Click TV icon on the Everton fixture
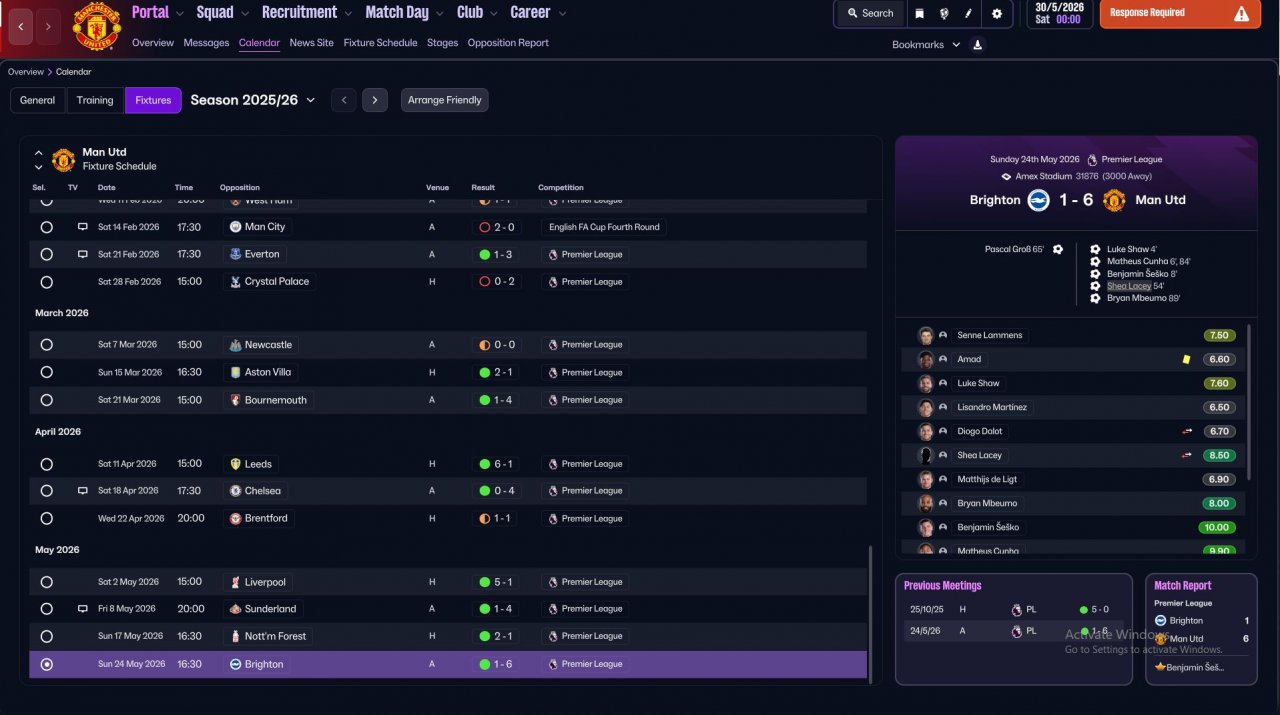Image resolution: width=1280 pixels, height=715 pixels. point(83,254)
